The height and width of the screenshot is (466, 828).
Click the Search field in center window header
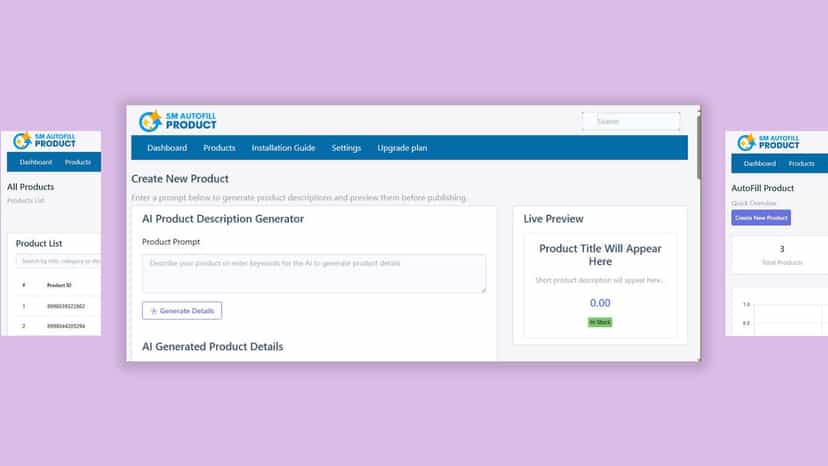(631, 122)
